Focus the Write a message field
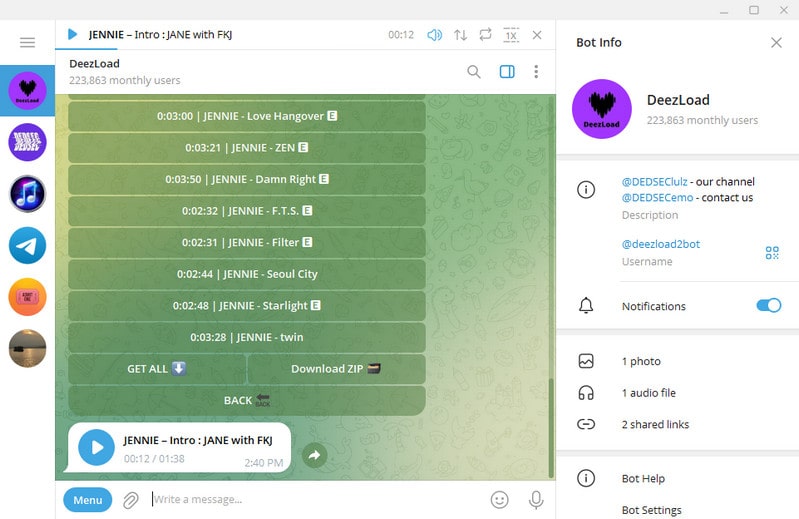The height and width of the screenshot is (519, 799). [316, 500]
